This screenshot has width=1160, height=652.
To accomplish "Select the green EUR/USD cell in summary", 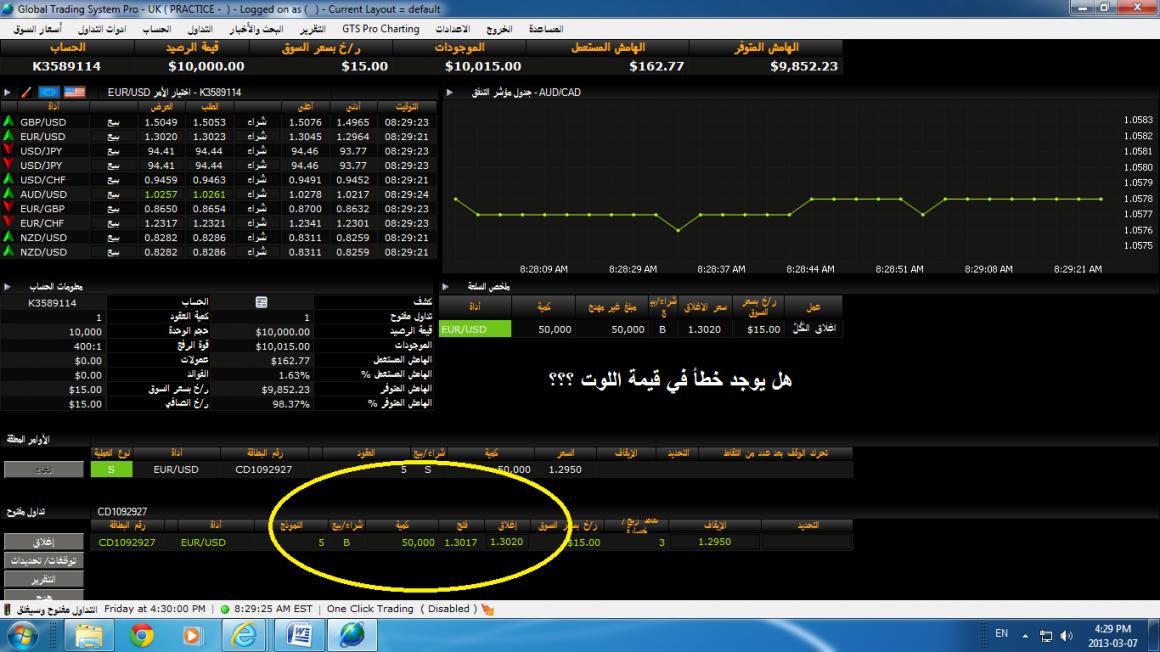I will tap(475, 329).
